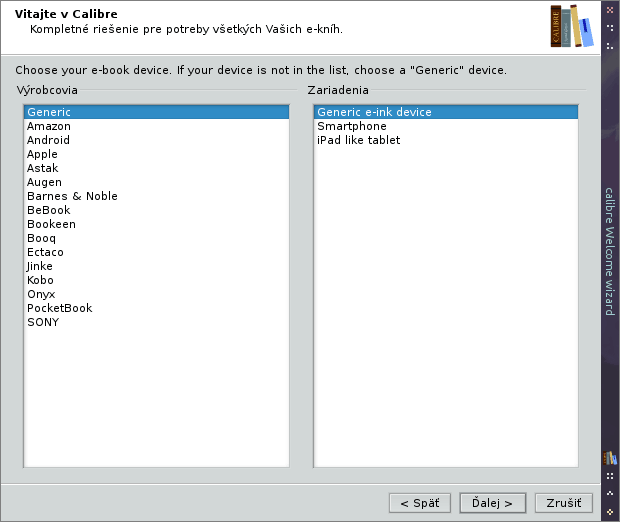Image resolution: width=620 pixels, height=522 pixels.
Task: Close the wizard with the pink X icon
Action: click(x=610, y=10)
